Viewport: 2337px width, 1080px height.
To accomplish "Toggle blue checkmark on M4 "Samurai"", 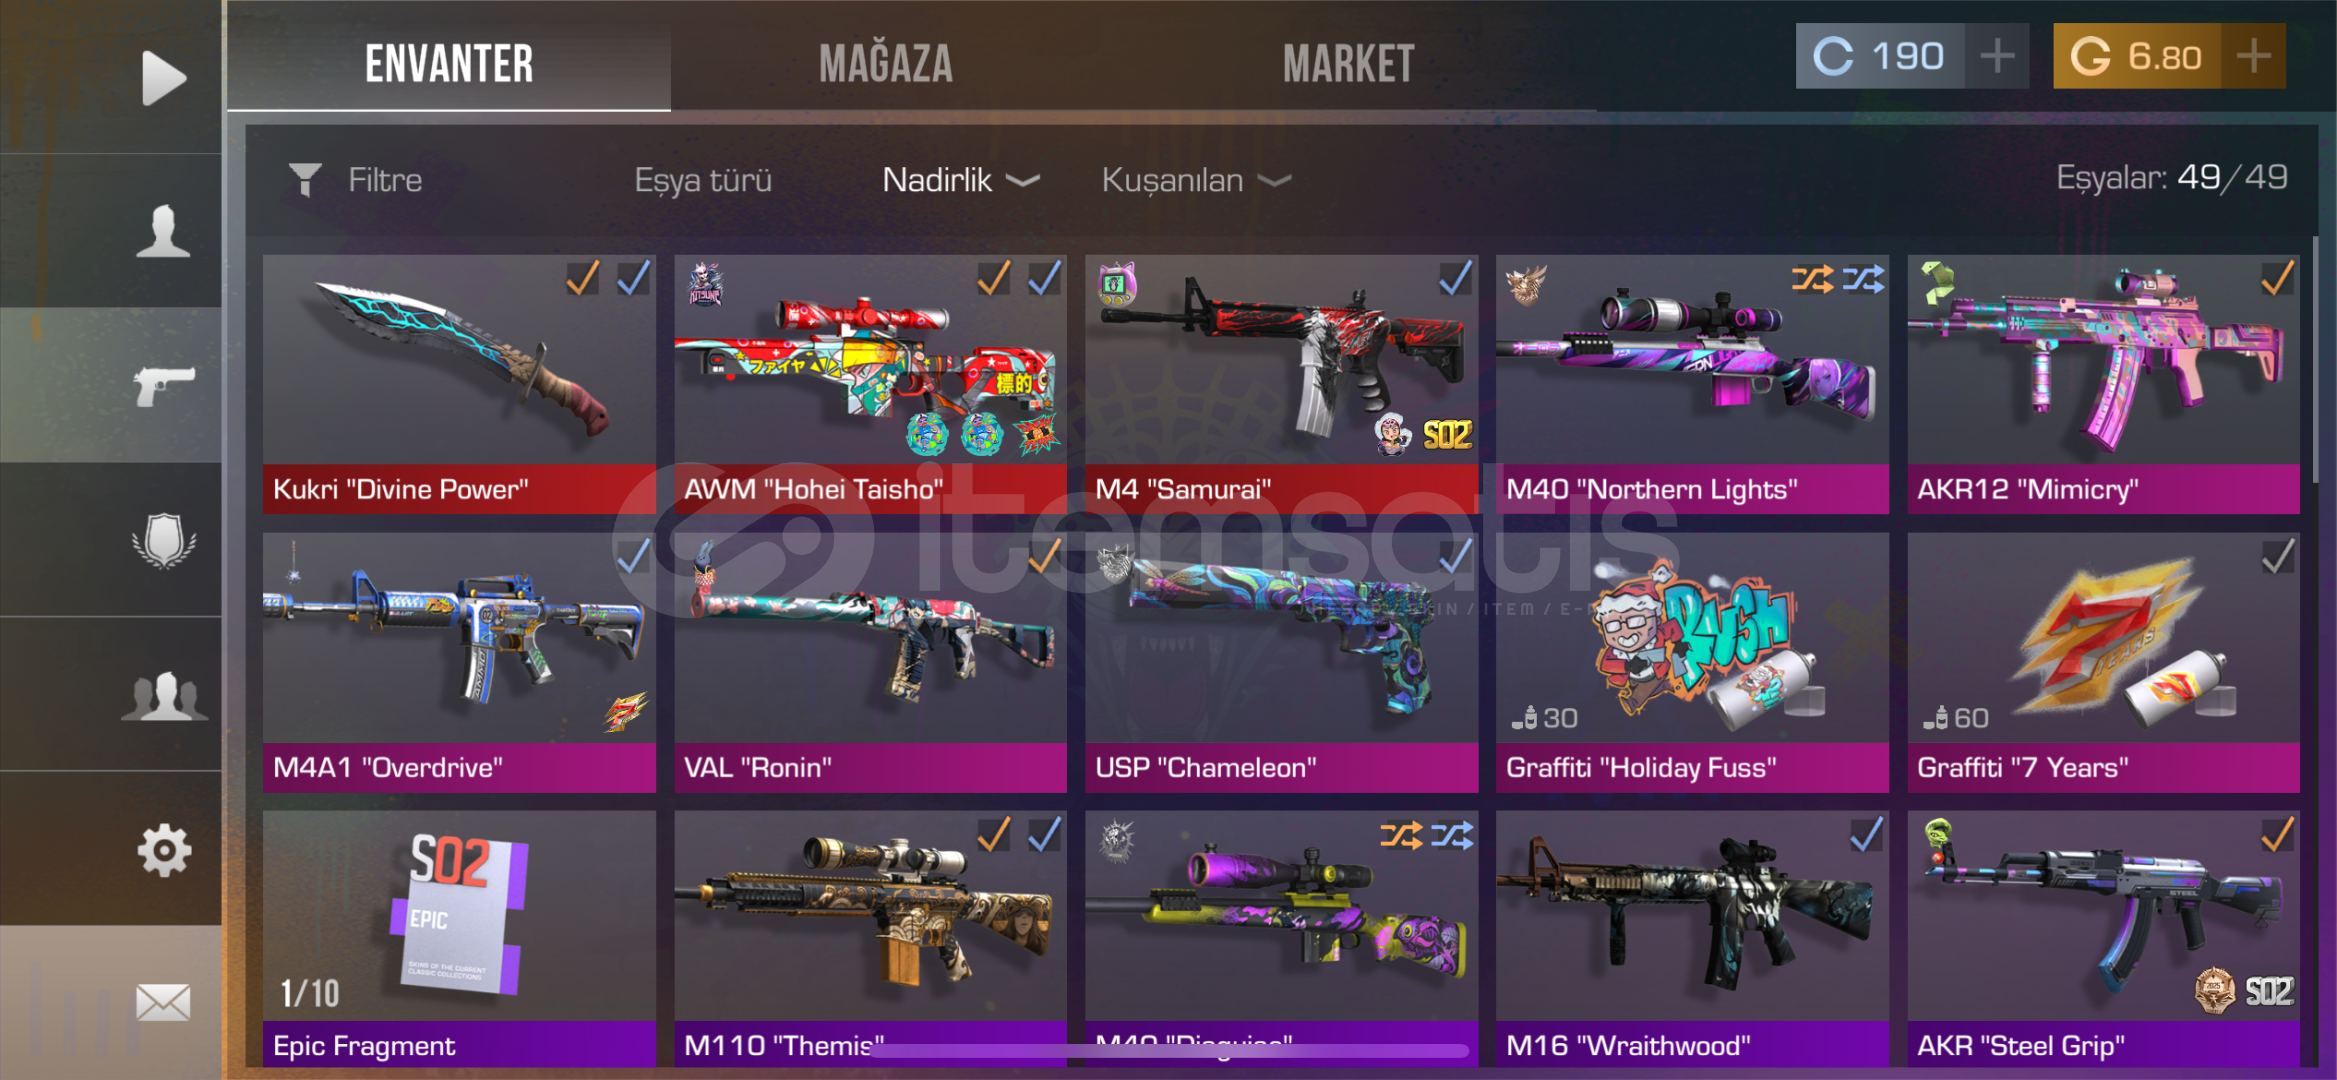I will pos(1455,278).
